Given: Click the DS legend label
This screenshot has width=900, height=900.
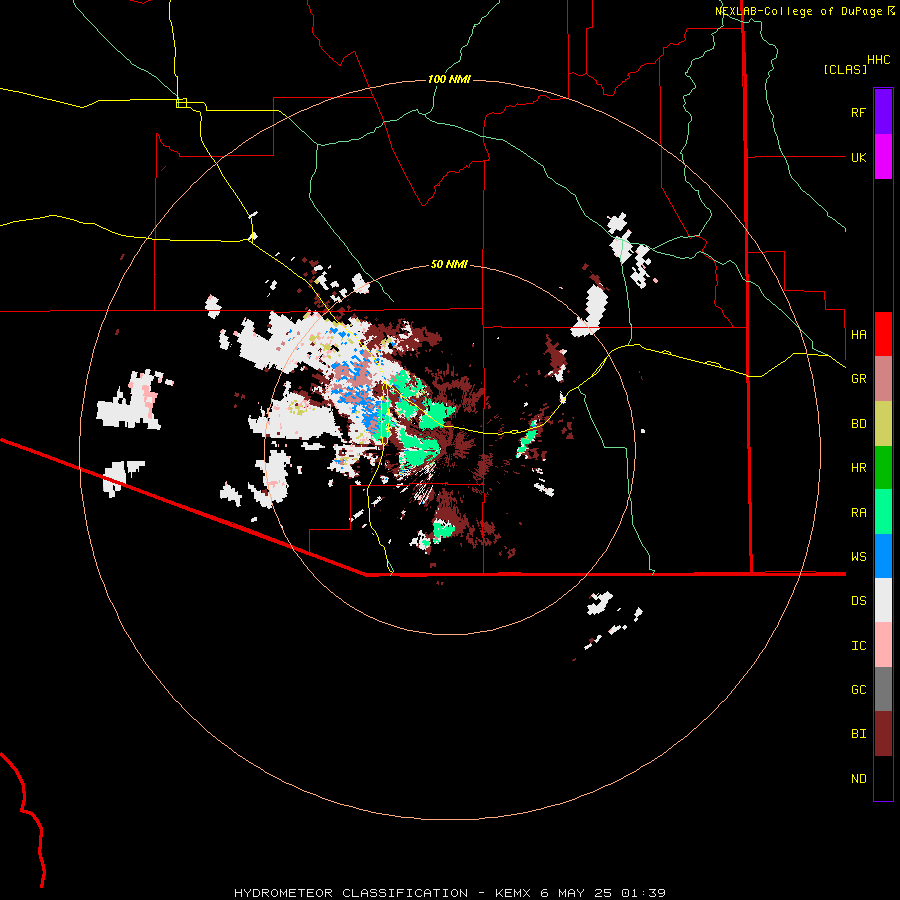Looking at the screenshot, I should [x=858, y=601].
